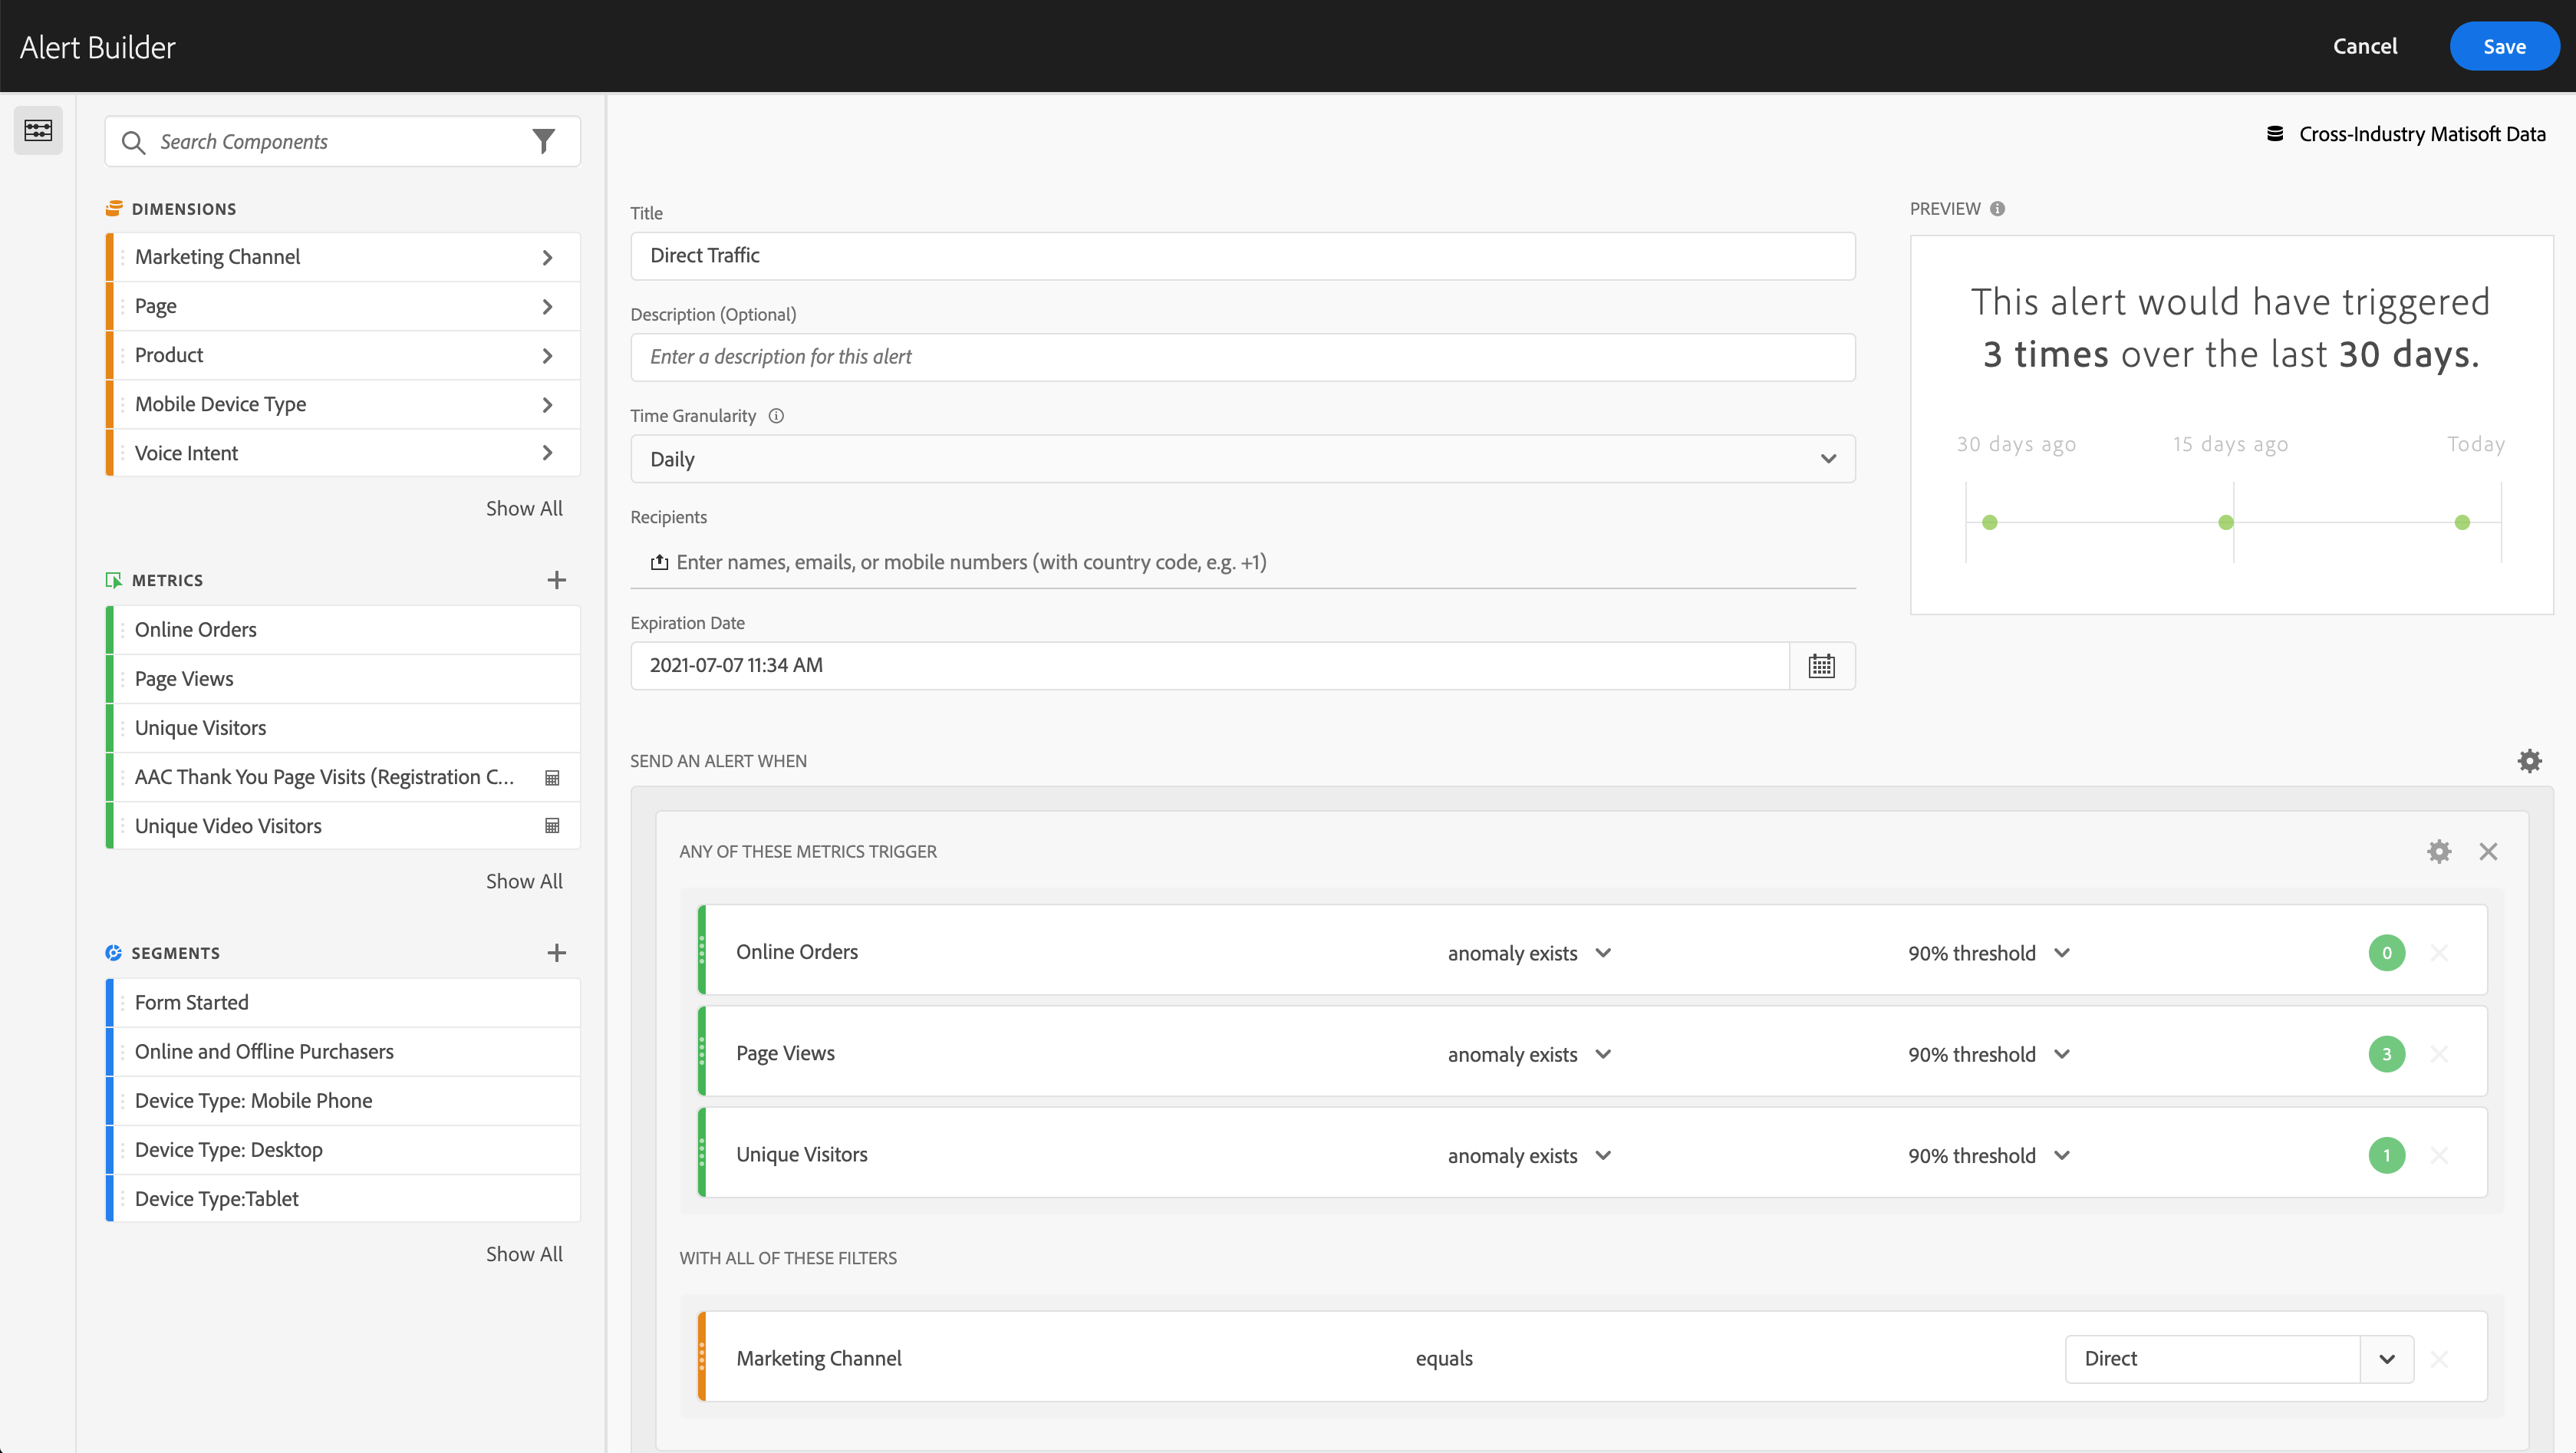The height and width of the screenshot is (1453, 2576).
Task: Click the filter funnel icon in search box
Action: coord(543,141)
